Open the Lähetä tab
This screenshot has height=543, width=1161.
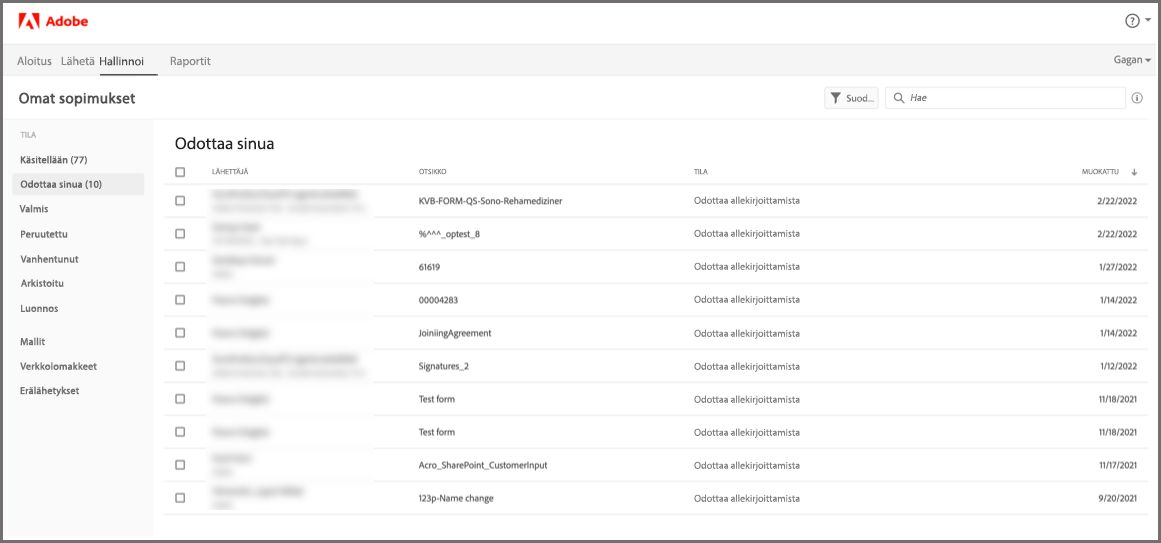pos(78,61)
